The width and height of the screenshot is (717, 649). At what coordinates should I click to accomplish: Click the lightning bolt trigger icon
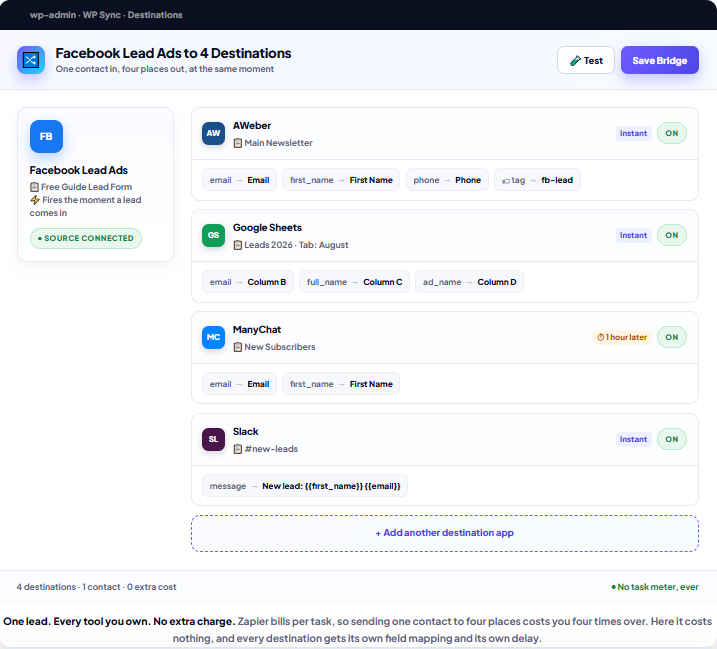(35, 200)
